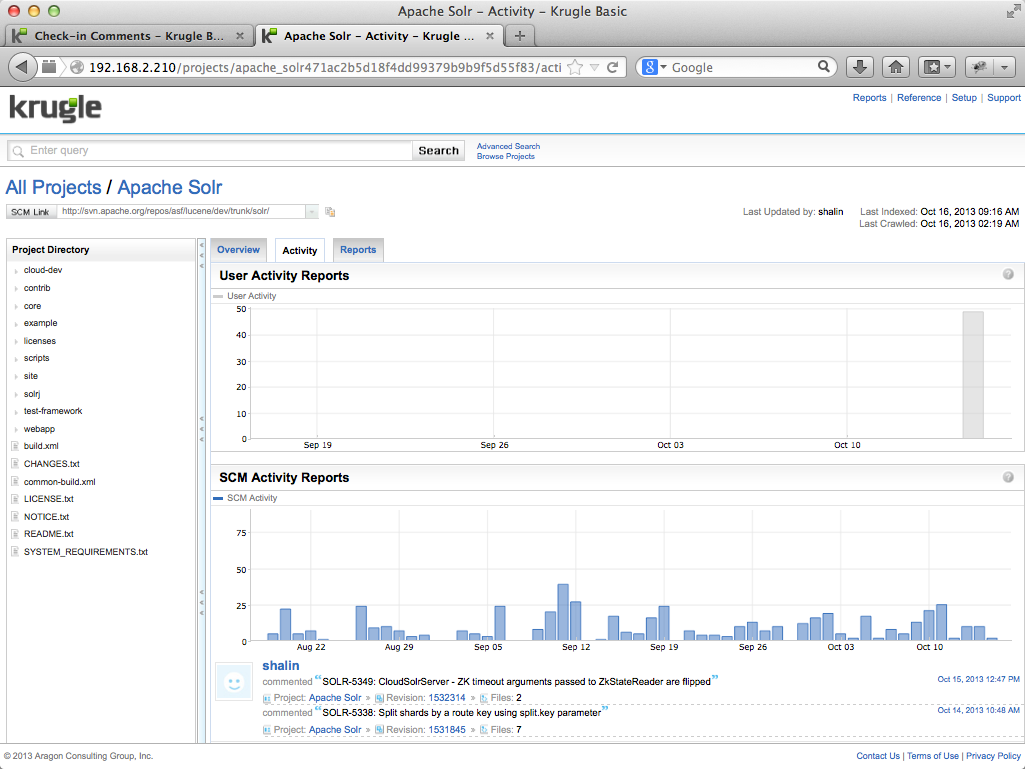Copy the SCM Link with the clipboard icon

tap(330, 212)
